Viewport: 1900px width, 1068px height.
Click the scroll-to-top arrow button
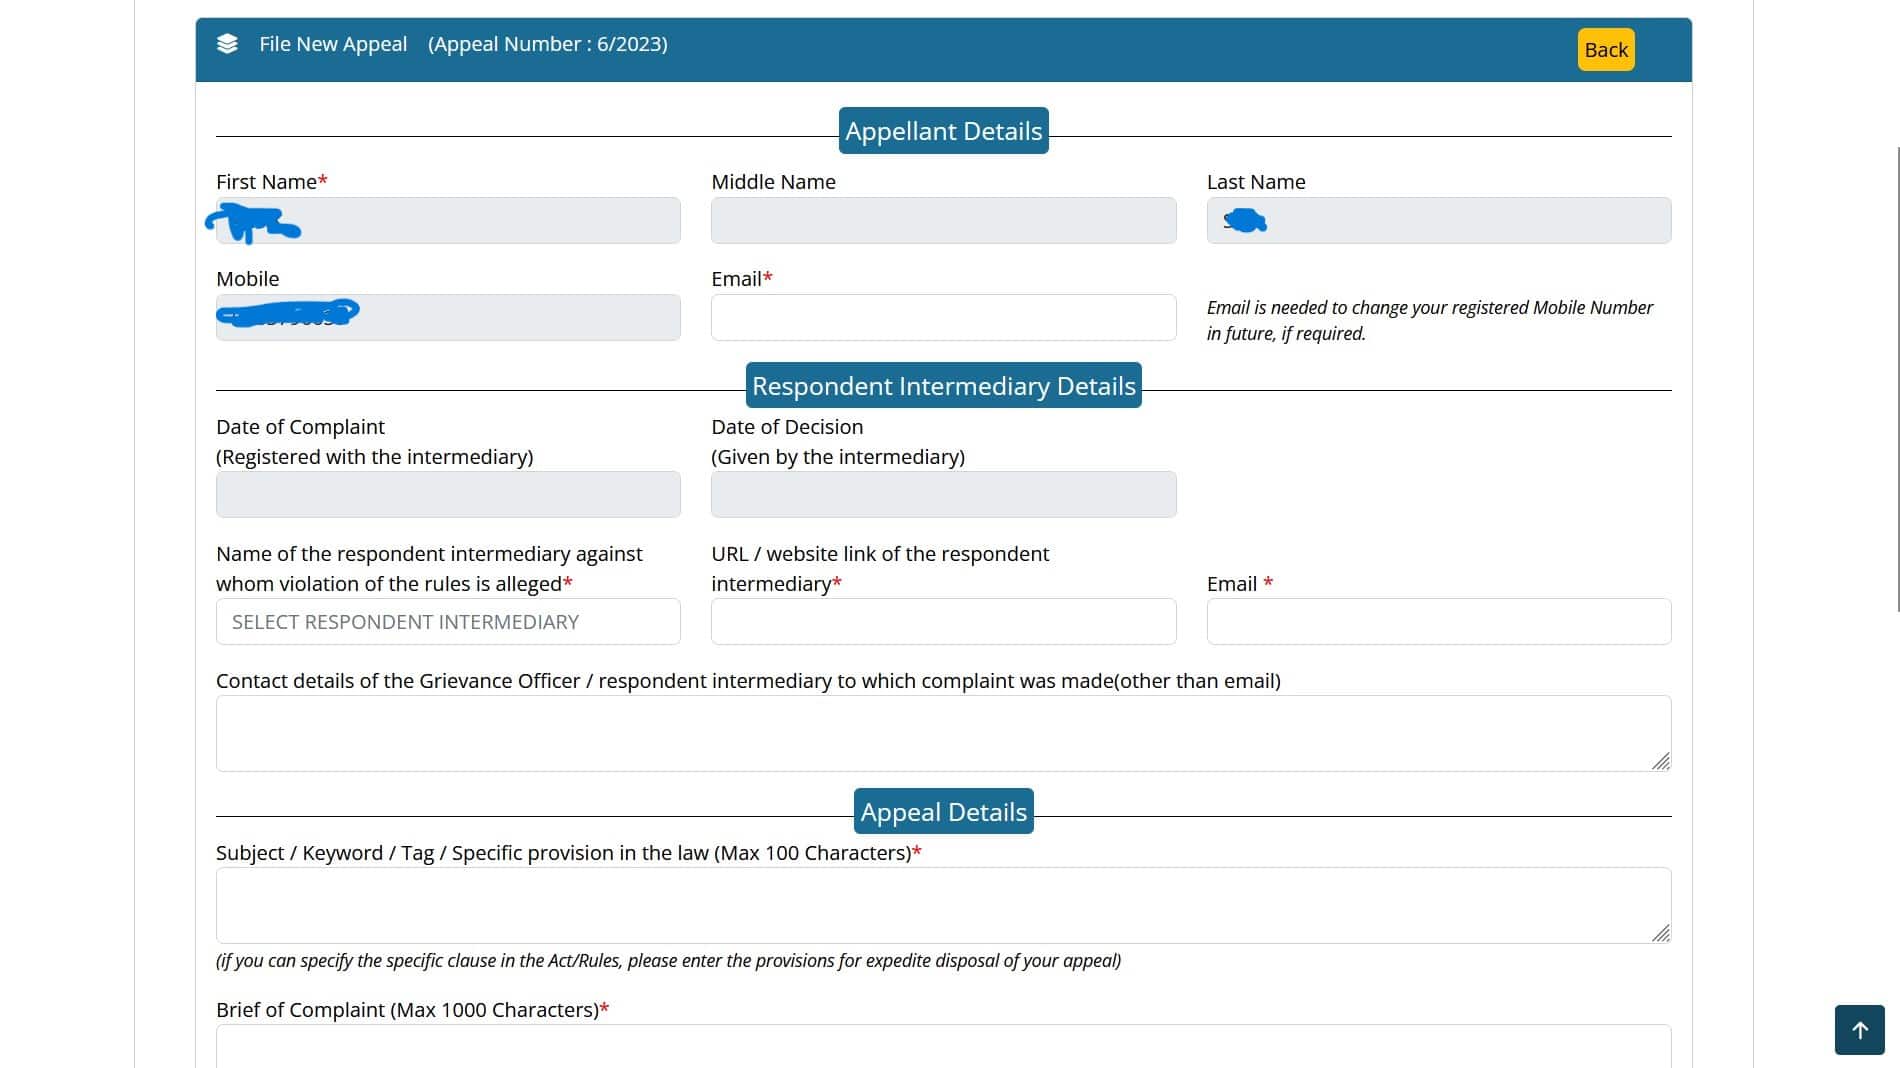(x=1859, y=1030)
